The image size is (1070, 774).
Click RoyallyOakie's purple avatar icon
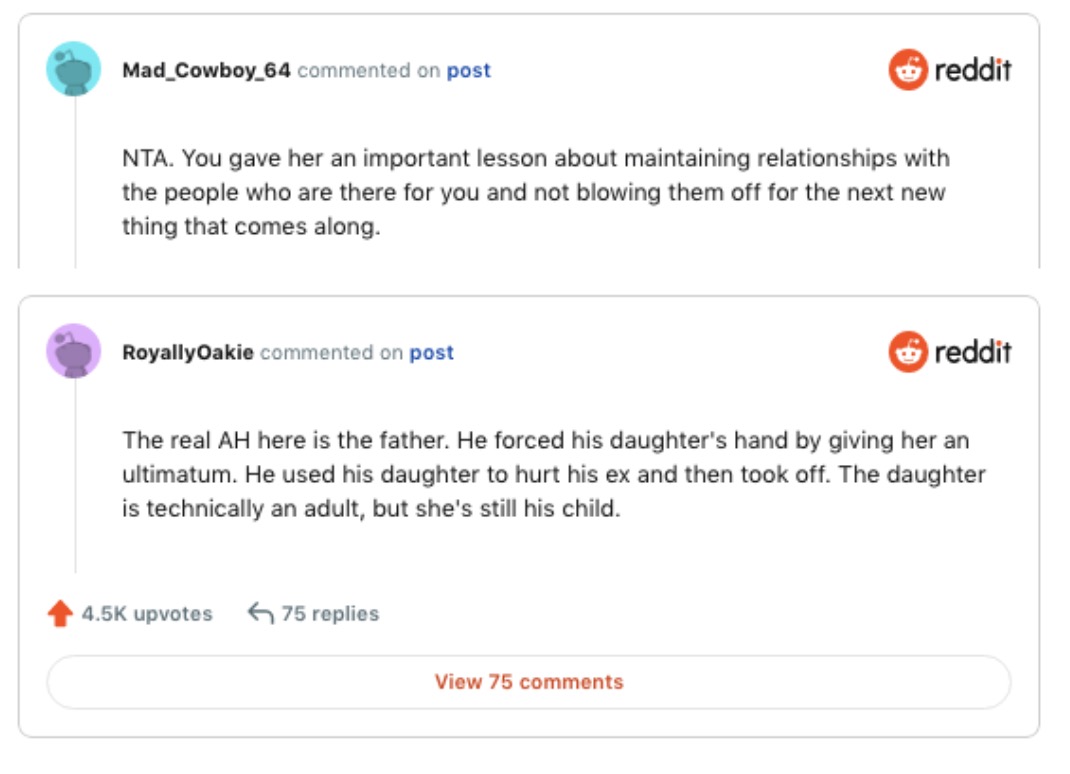[74, 351]
